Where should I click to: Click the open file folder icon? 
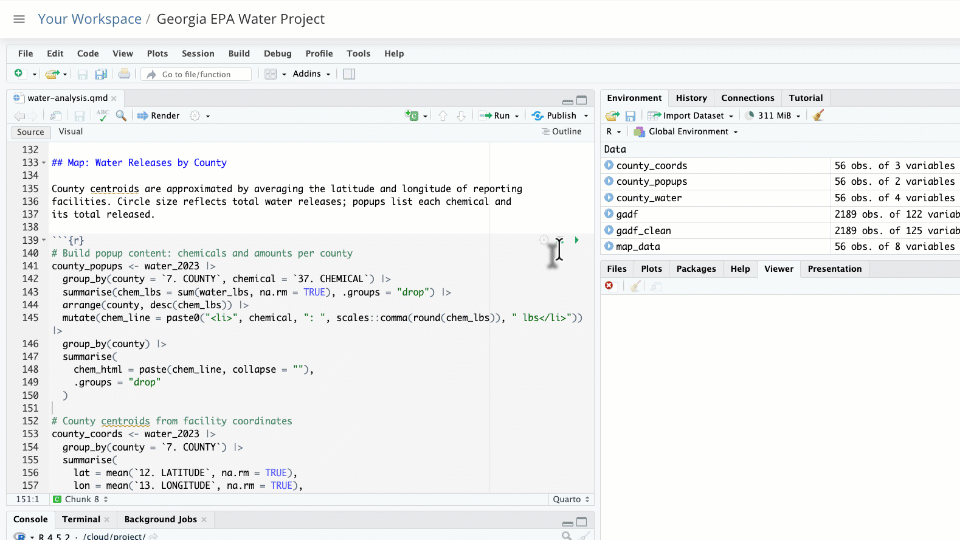pyautogui.click(x=52, y=74)
